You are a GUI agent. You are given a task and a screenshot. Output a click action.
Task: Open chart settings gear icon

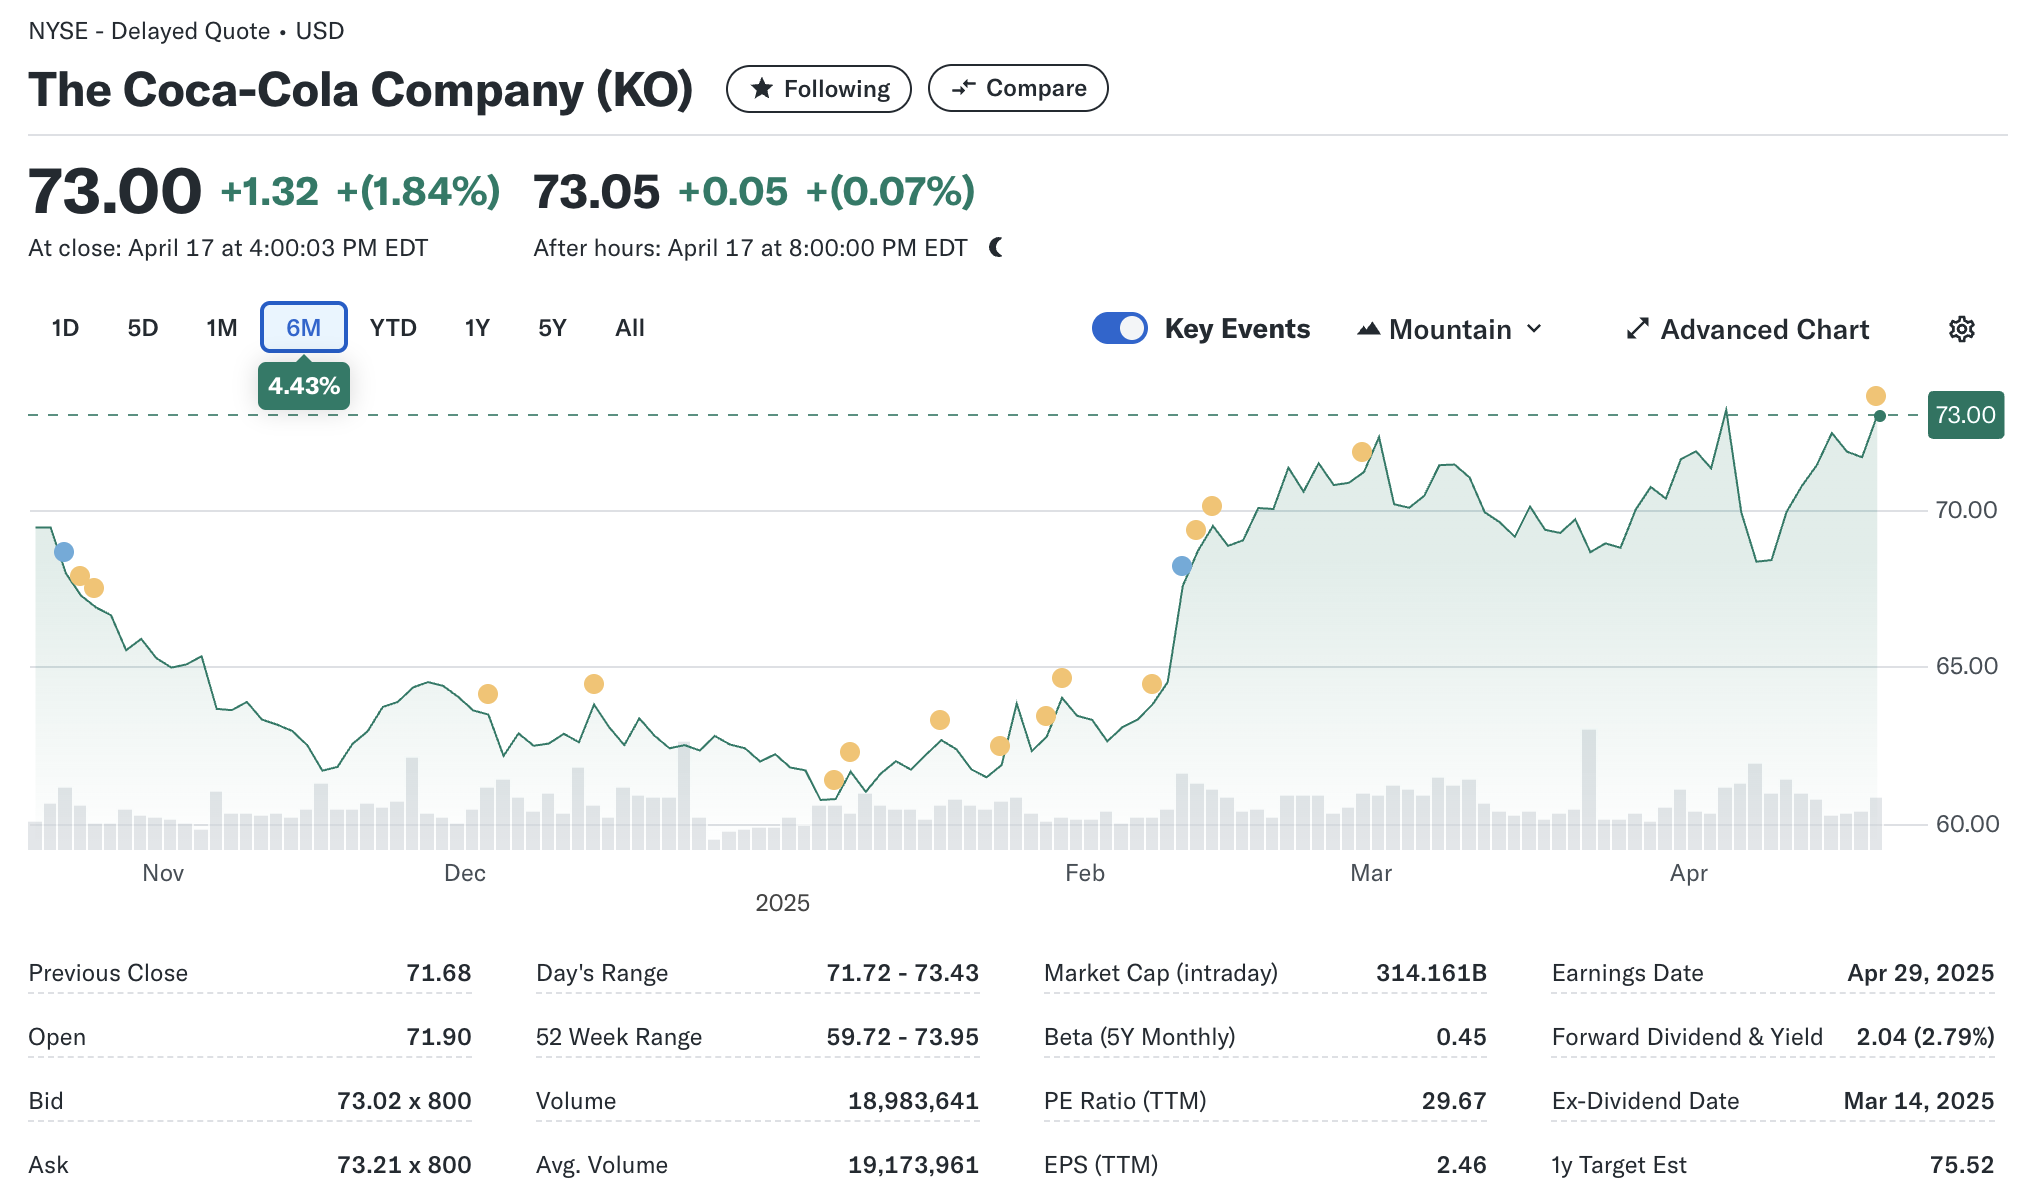point(1961,329)
